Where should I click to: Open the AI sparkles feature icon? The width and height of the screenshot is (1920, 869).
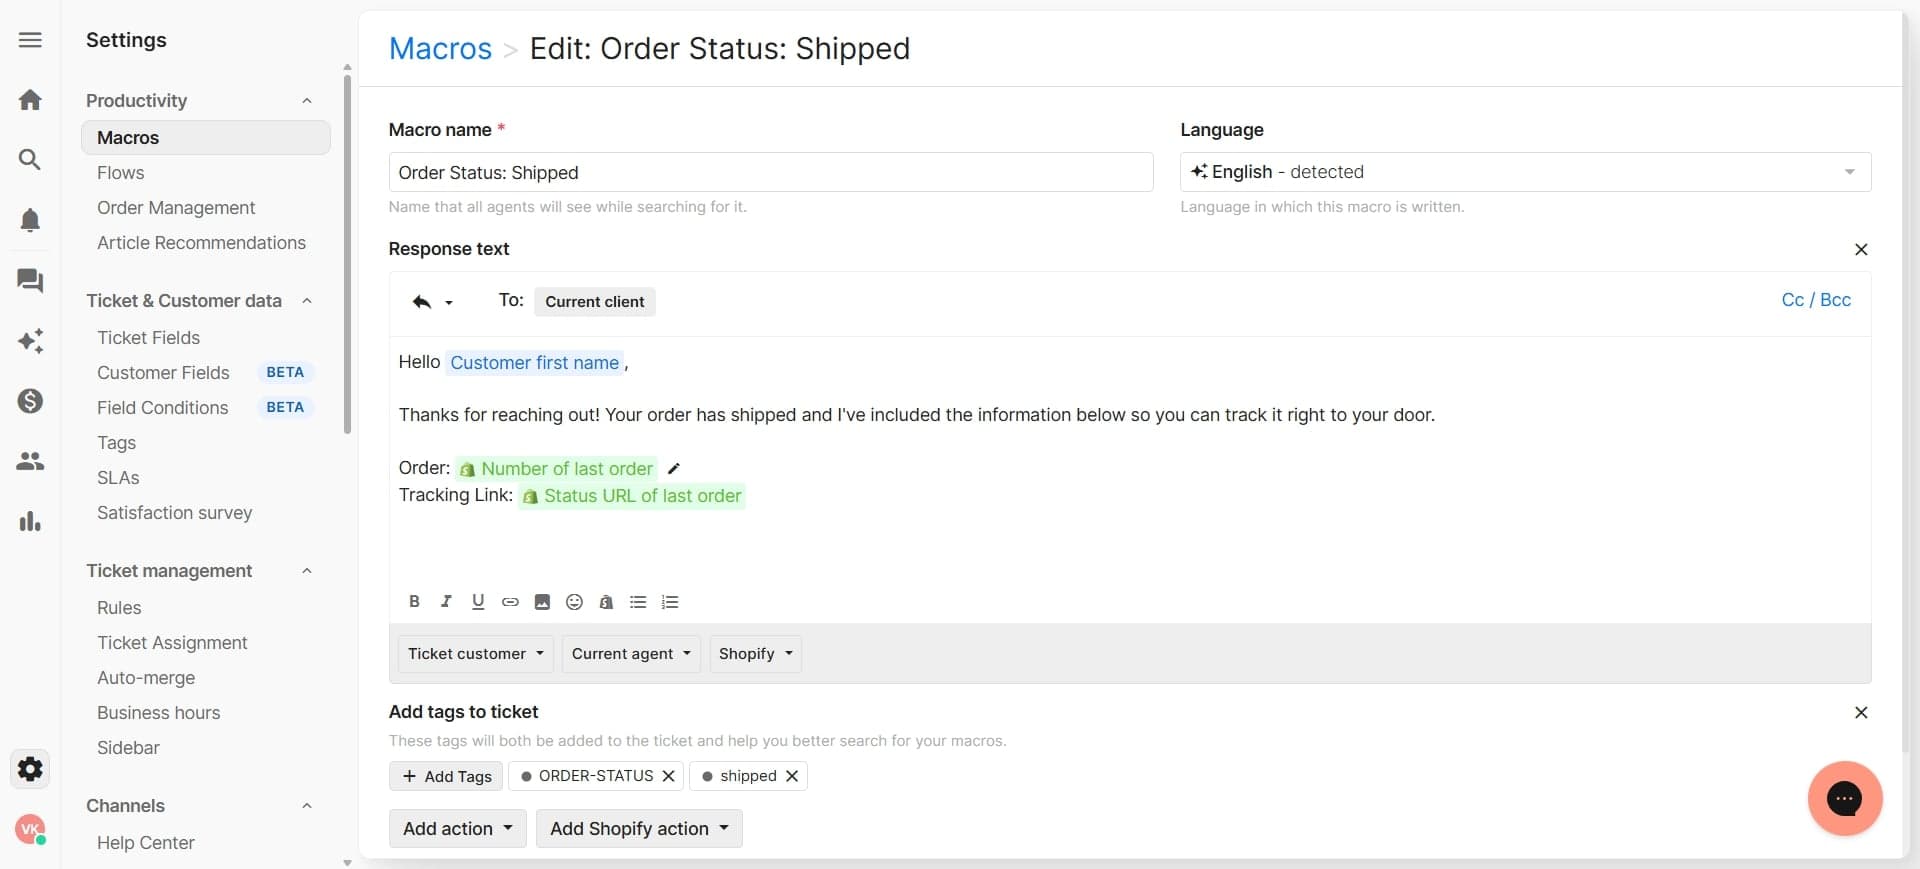[30, 341]
